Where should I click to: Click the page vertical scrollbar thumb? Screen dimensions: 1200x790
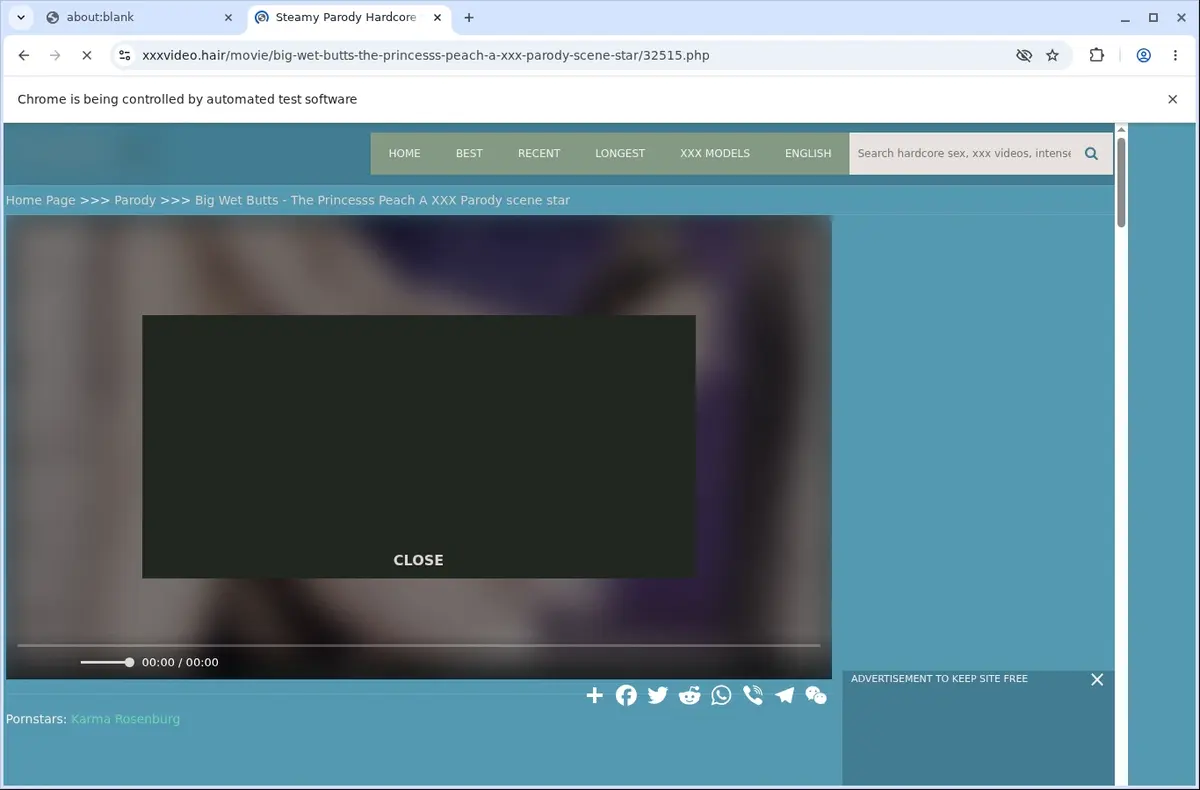pos(1121,181)
